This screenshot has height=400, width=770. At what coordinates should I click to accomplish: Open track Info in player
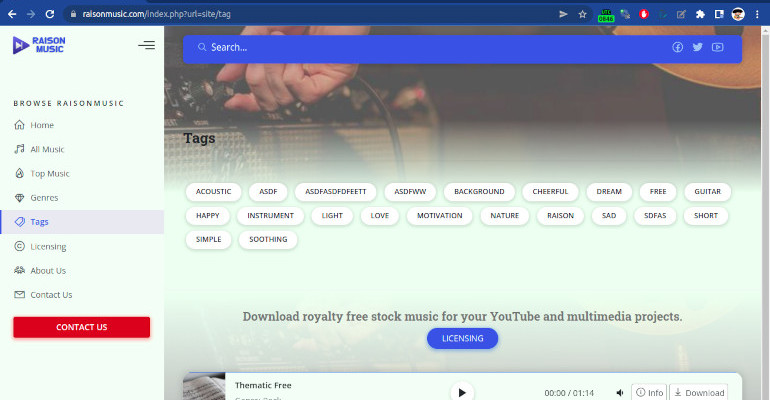pos(649,392)
